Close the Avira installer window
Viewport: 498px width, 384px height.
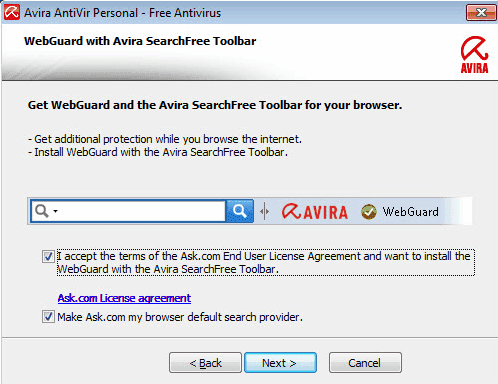[x=481, y=13]
